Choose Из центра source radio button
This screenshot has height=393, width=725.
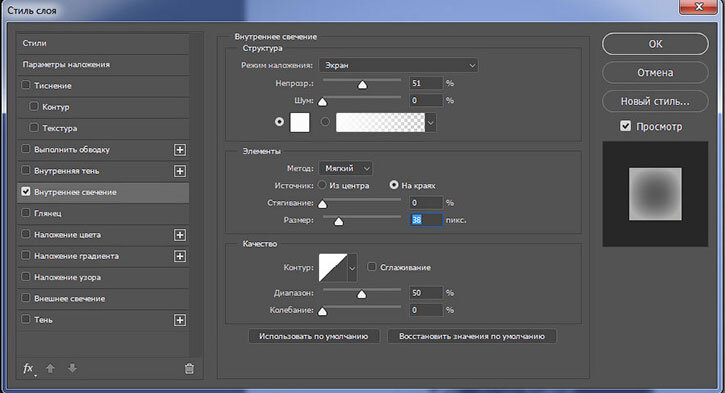pos(322,185)
